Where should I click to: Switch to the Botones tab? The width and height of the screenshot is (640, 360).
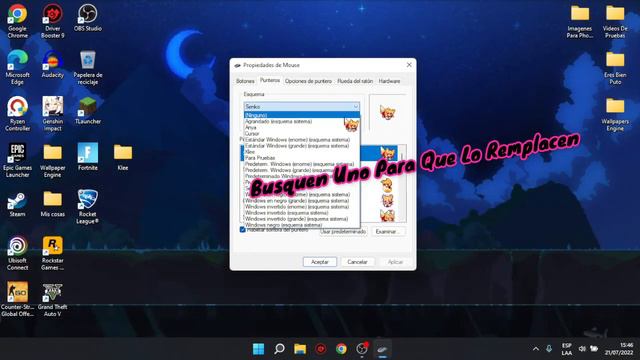point(245,81)
